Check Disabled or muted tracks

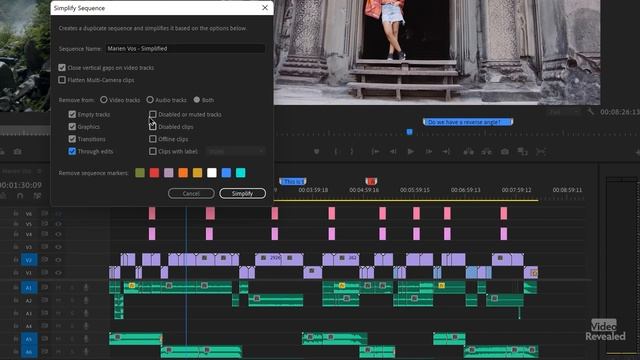point(153,114)
